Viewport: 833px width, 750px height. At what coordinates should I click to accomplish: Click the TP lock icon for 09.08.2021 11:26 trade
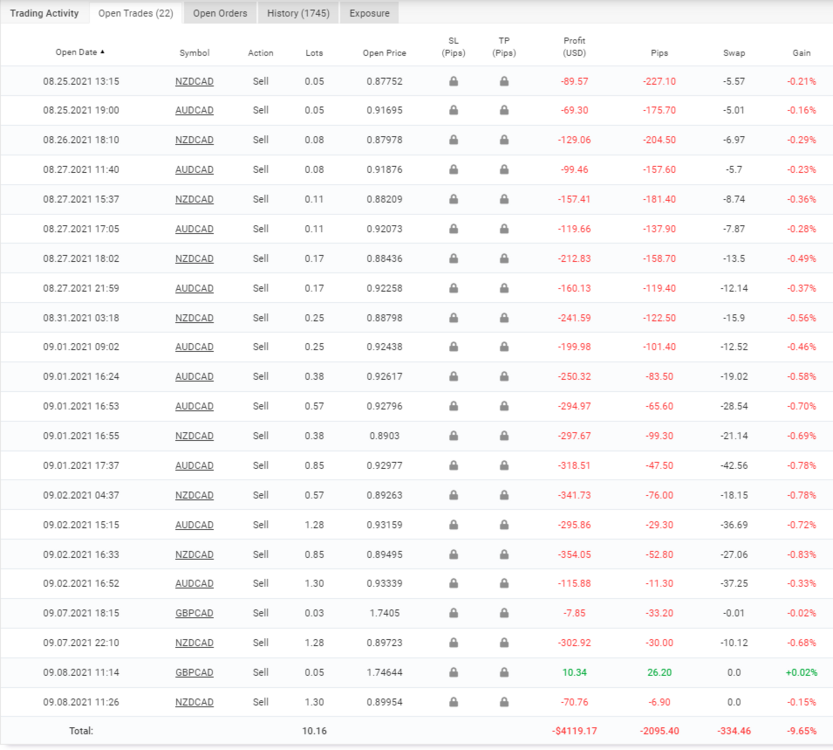point(504,702)
